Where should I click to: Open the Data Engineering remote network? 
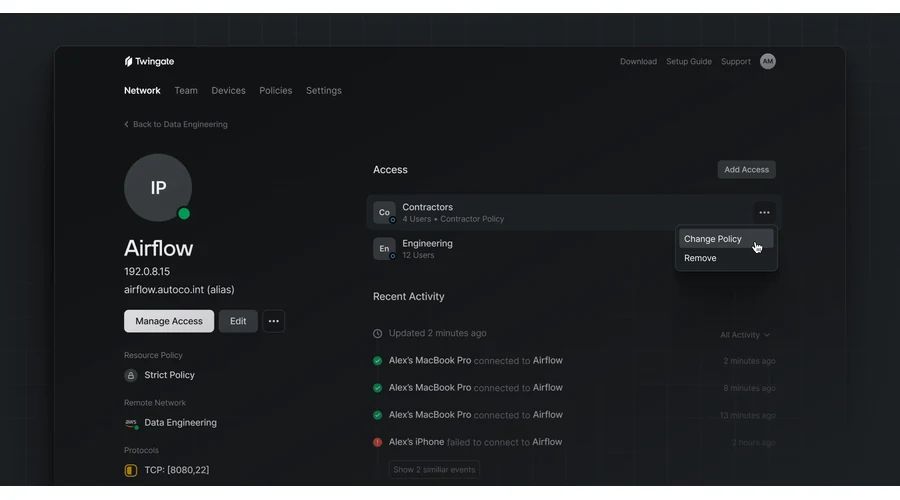(180, 423)
